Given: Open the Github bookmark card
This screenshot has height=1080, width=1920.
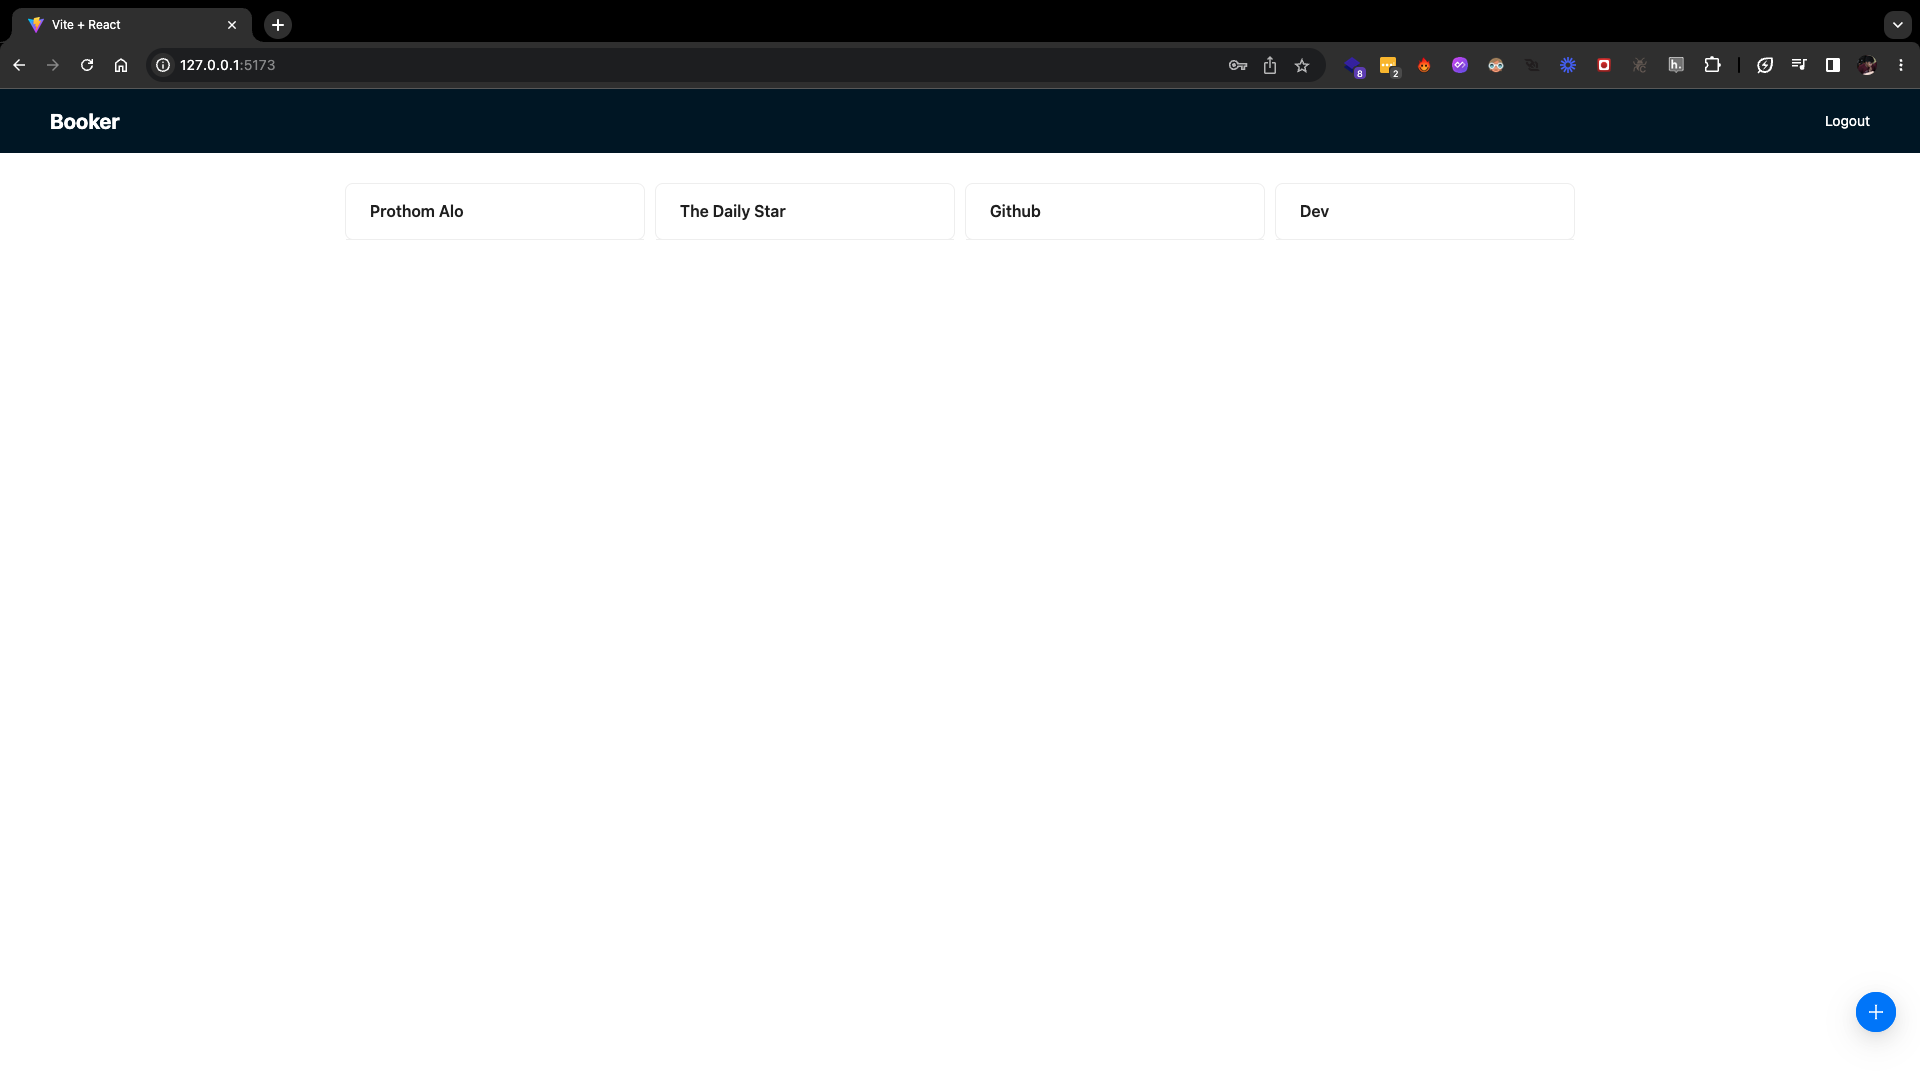Looking at the screenshot, I should tap(1114, 211).
